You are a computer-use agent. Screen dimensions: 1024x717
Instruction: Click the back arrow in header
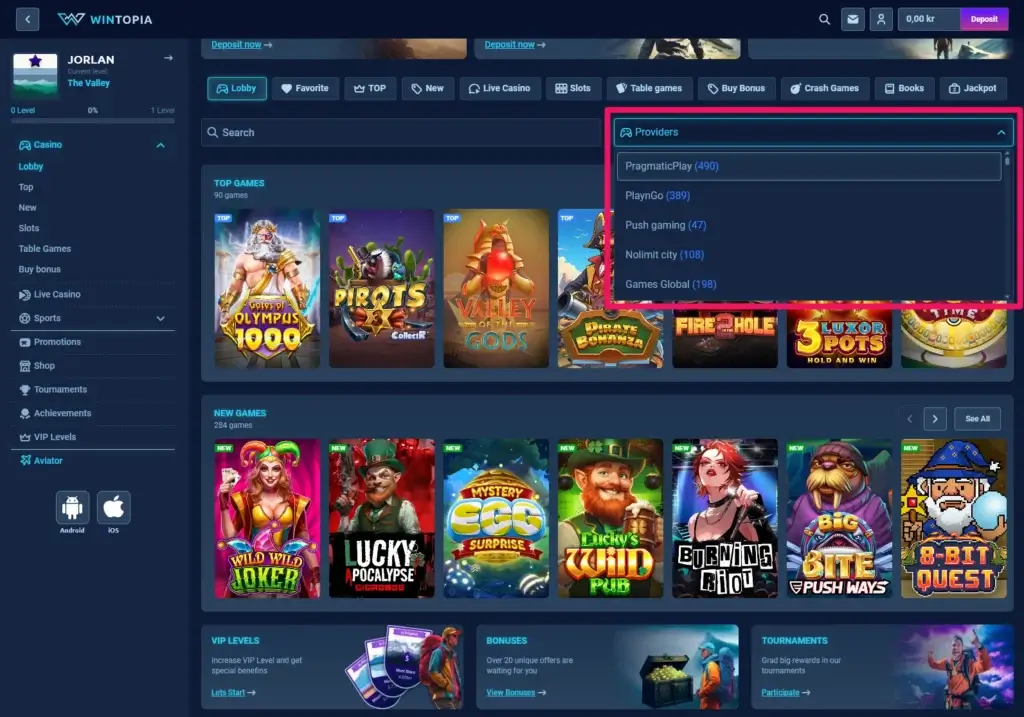[x=27, y=19]
